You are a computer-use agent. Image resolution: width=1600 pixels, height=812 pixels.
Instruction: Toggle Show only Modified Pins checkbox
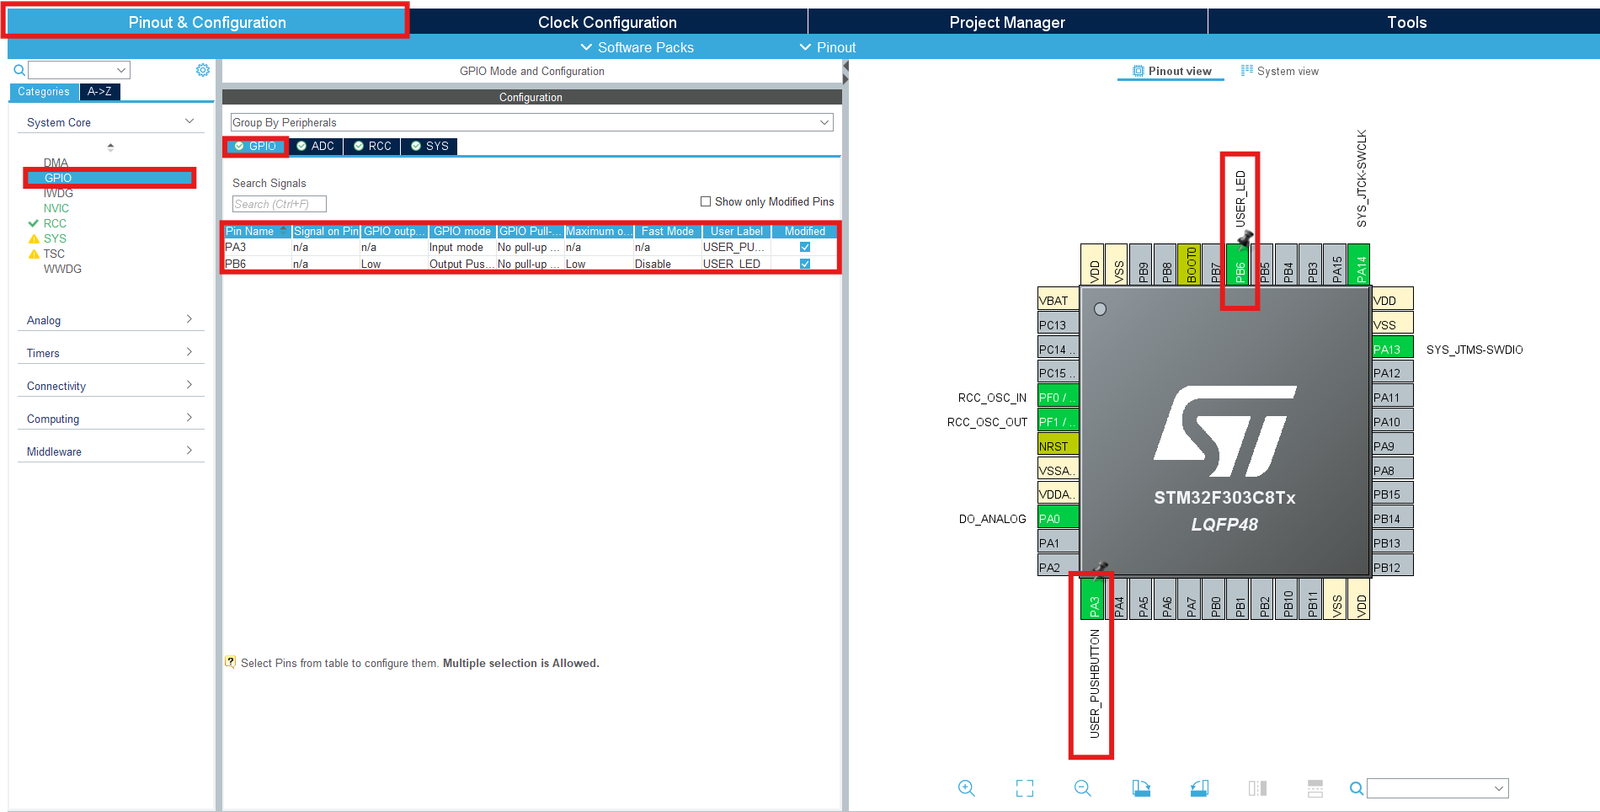[706, 201]
